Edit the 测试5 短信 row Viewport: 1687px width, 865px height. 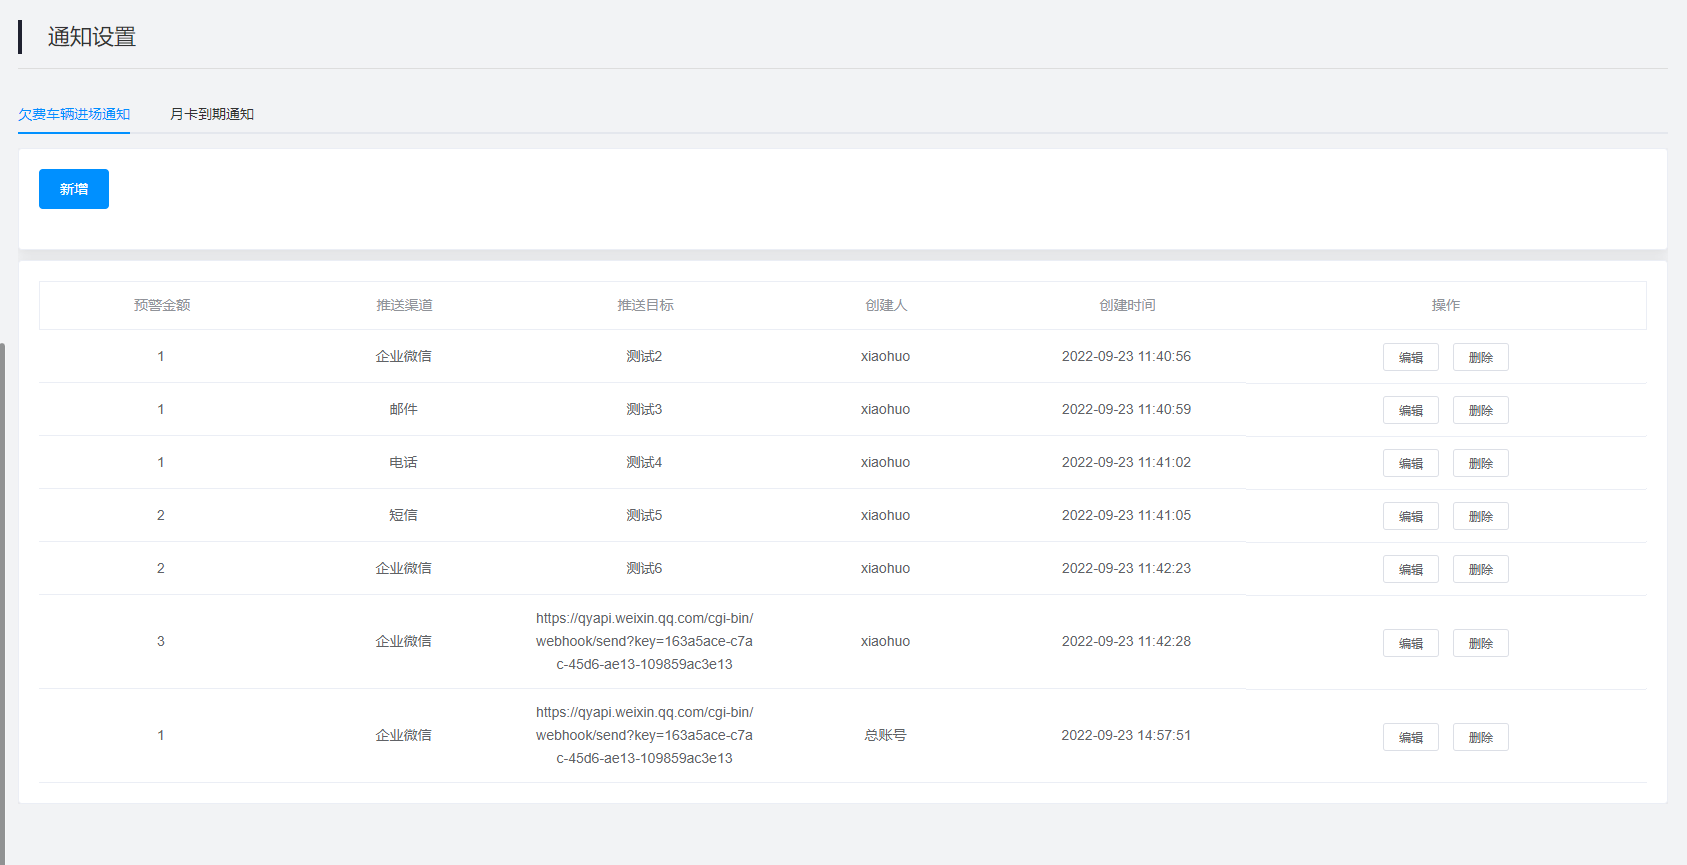pyautogui.click(x=1410, y=516)
